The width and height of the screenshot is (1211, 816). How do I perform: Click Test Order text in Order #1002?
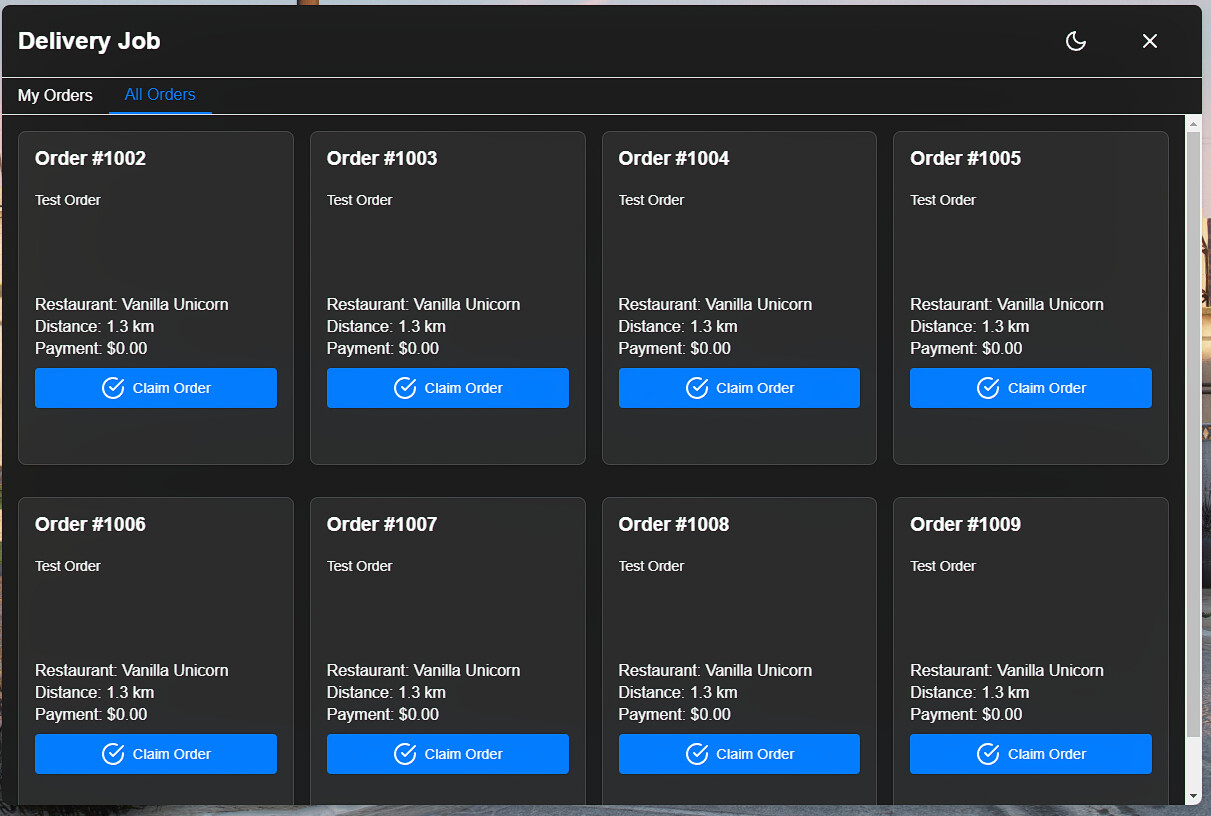(x=68, y=200)
